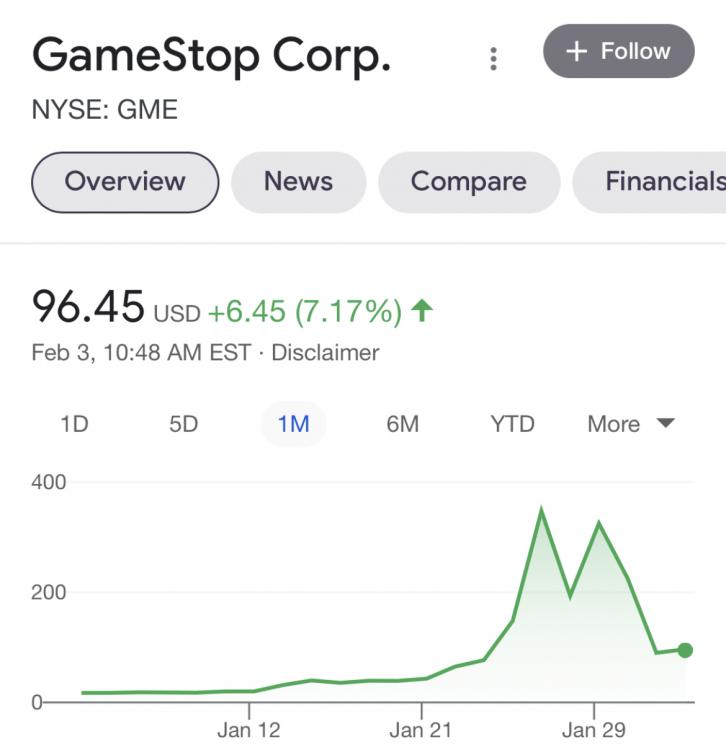This screenshot has width=726, height=750.
Task: Open the Disclaimer link
Action: (x=325, y=353)
